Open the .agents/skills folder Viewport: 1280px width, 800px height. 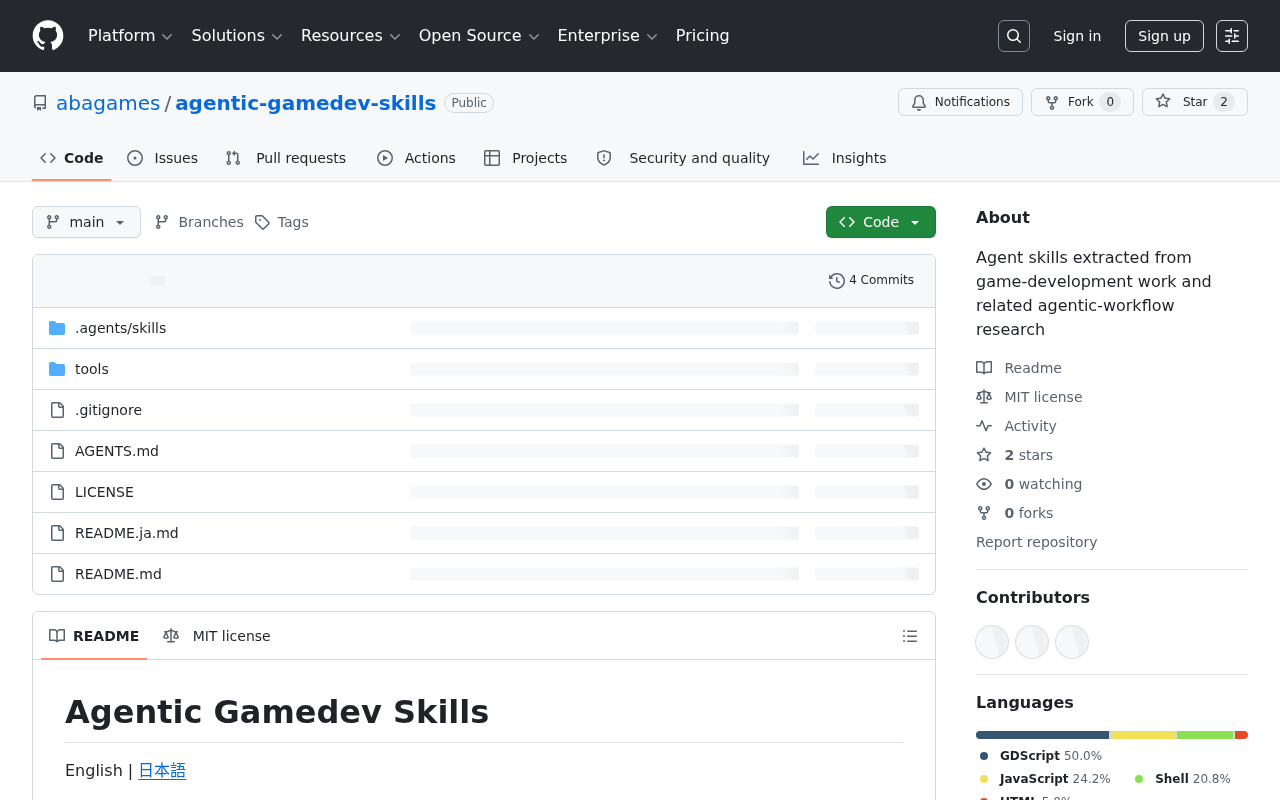pyautogui.click(x=121, y=328)
